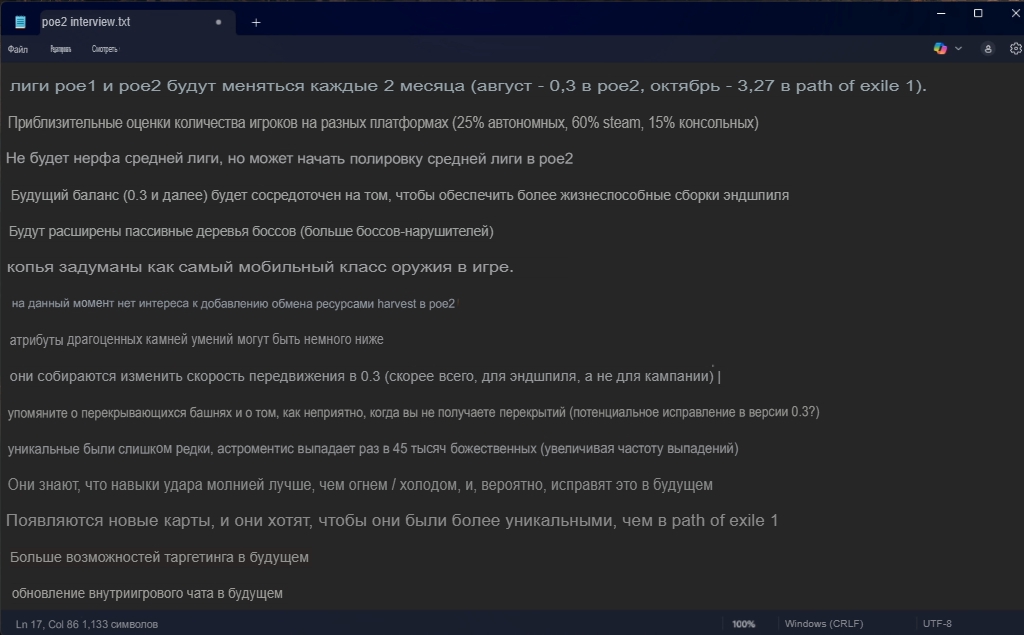Click the Notepad app icon in the title bar
The width and height of the screenshot is (1024, 635).
pos(20,22)
